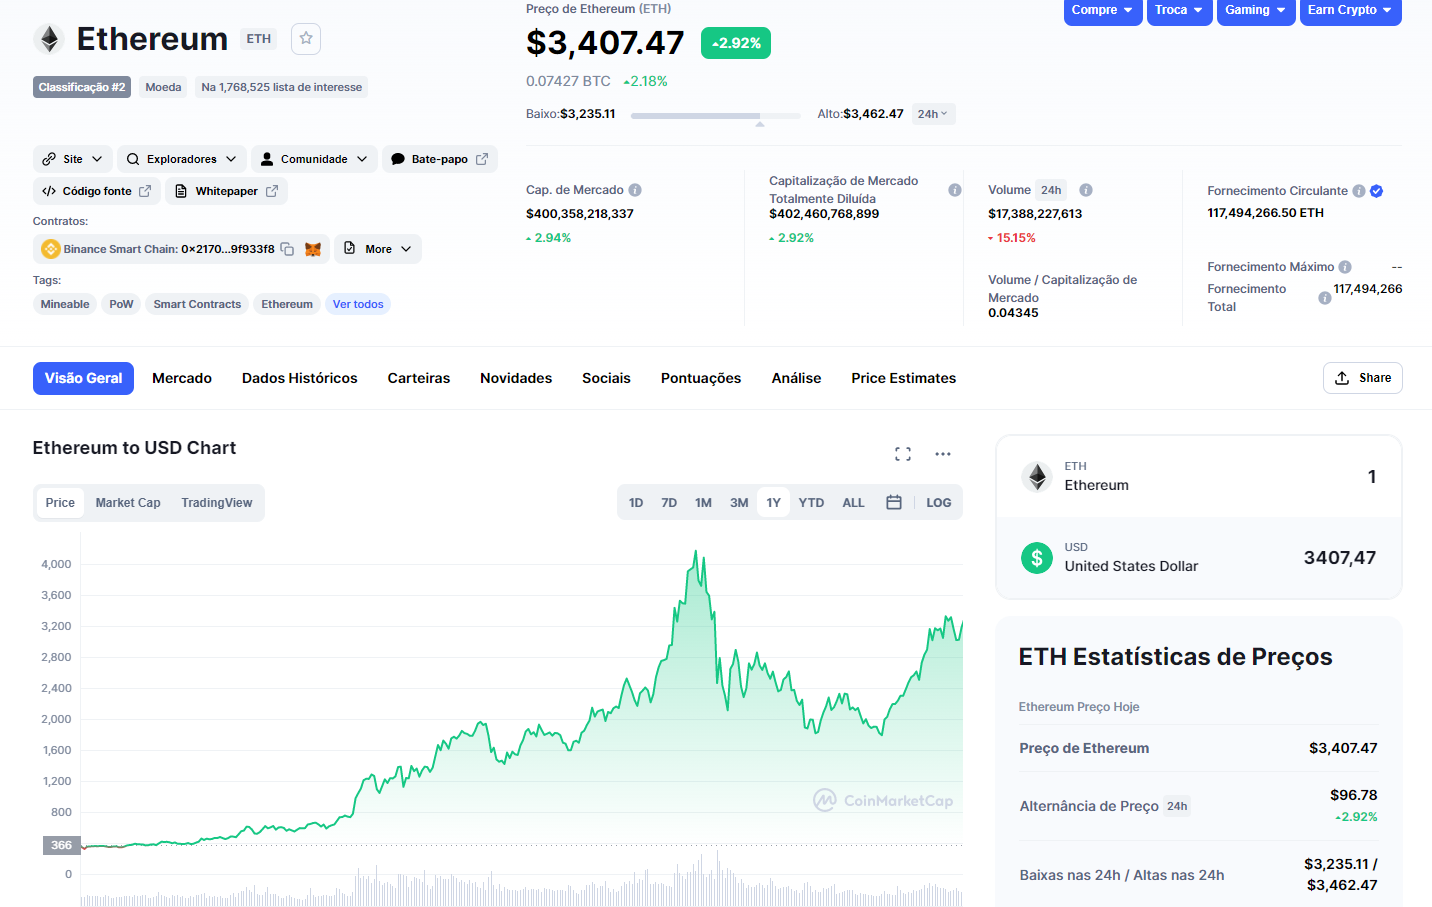Click the 366 start-price label on chart axis
The height and width of the screenshot is (907, 1432).
(61, 845)
